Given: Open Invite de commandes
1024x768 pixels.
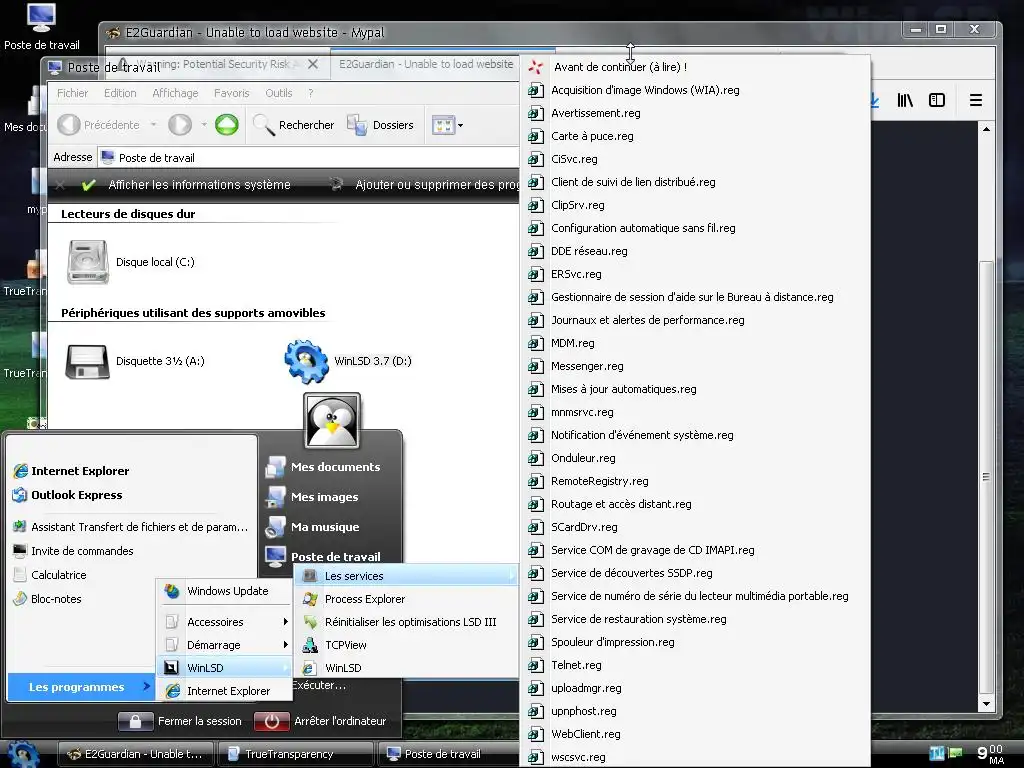Looking at the screenshot, I should point(73,551).
